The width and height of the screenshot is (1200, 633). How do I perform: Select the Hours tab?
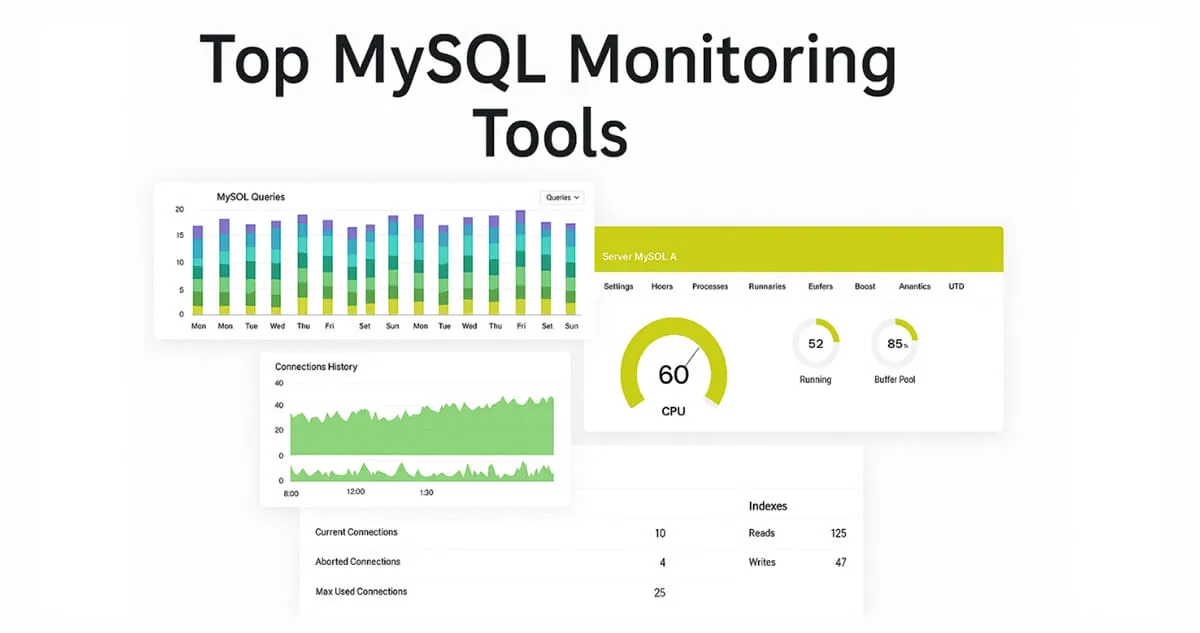[x=661, y=286]
